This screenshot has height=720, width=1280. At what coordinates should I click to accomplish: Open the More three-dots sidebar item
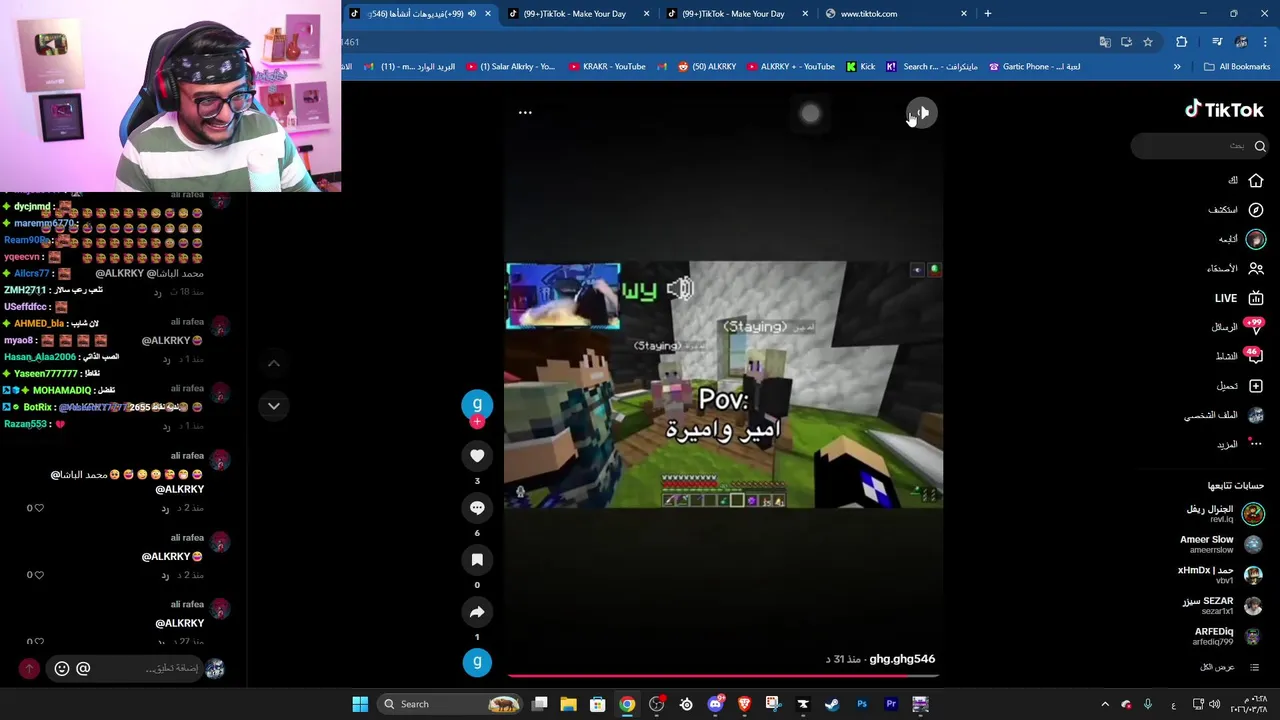(x=1256, y=444)
